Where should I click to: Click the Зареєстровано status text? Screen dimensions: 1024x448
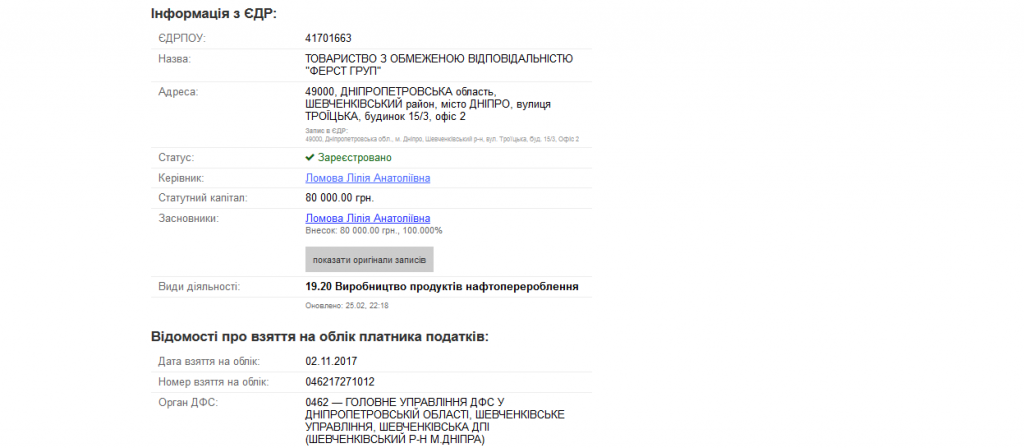(354, 158)
